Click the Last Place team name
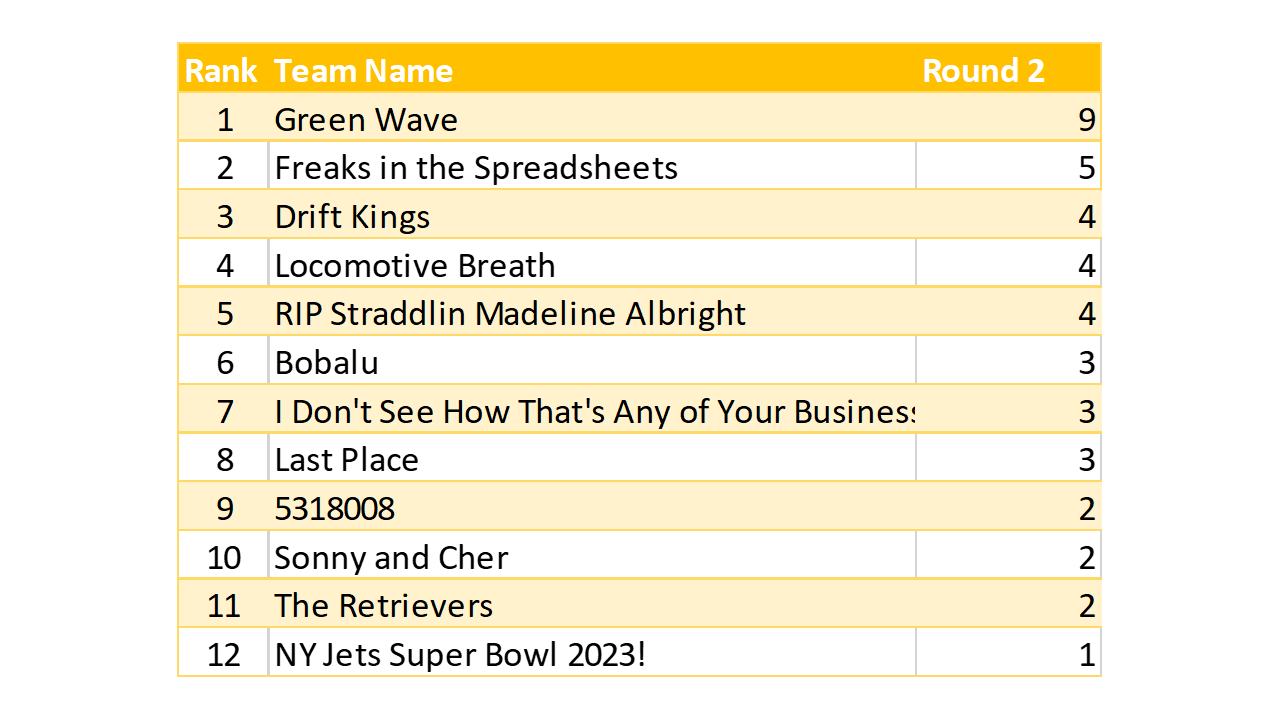The image size is (1280, 720). click(x=346, y=460)
